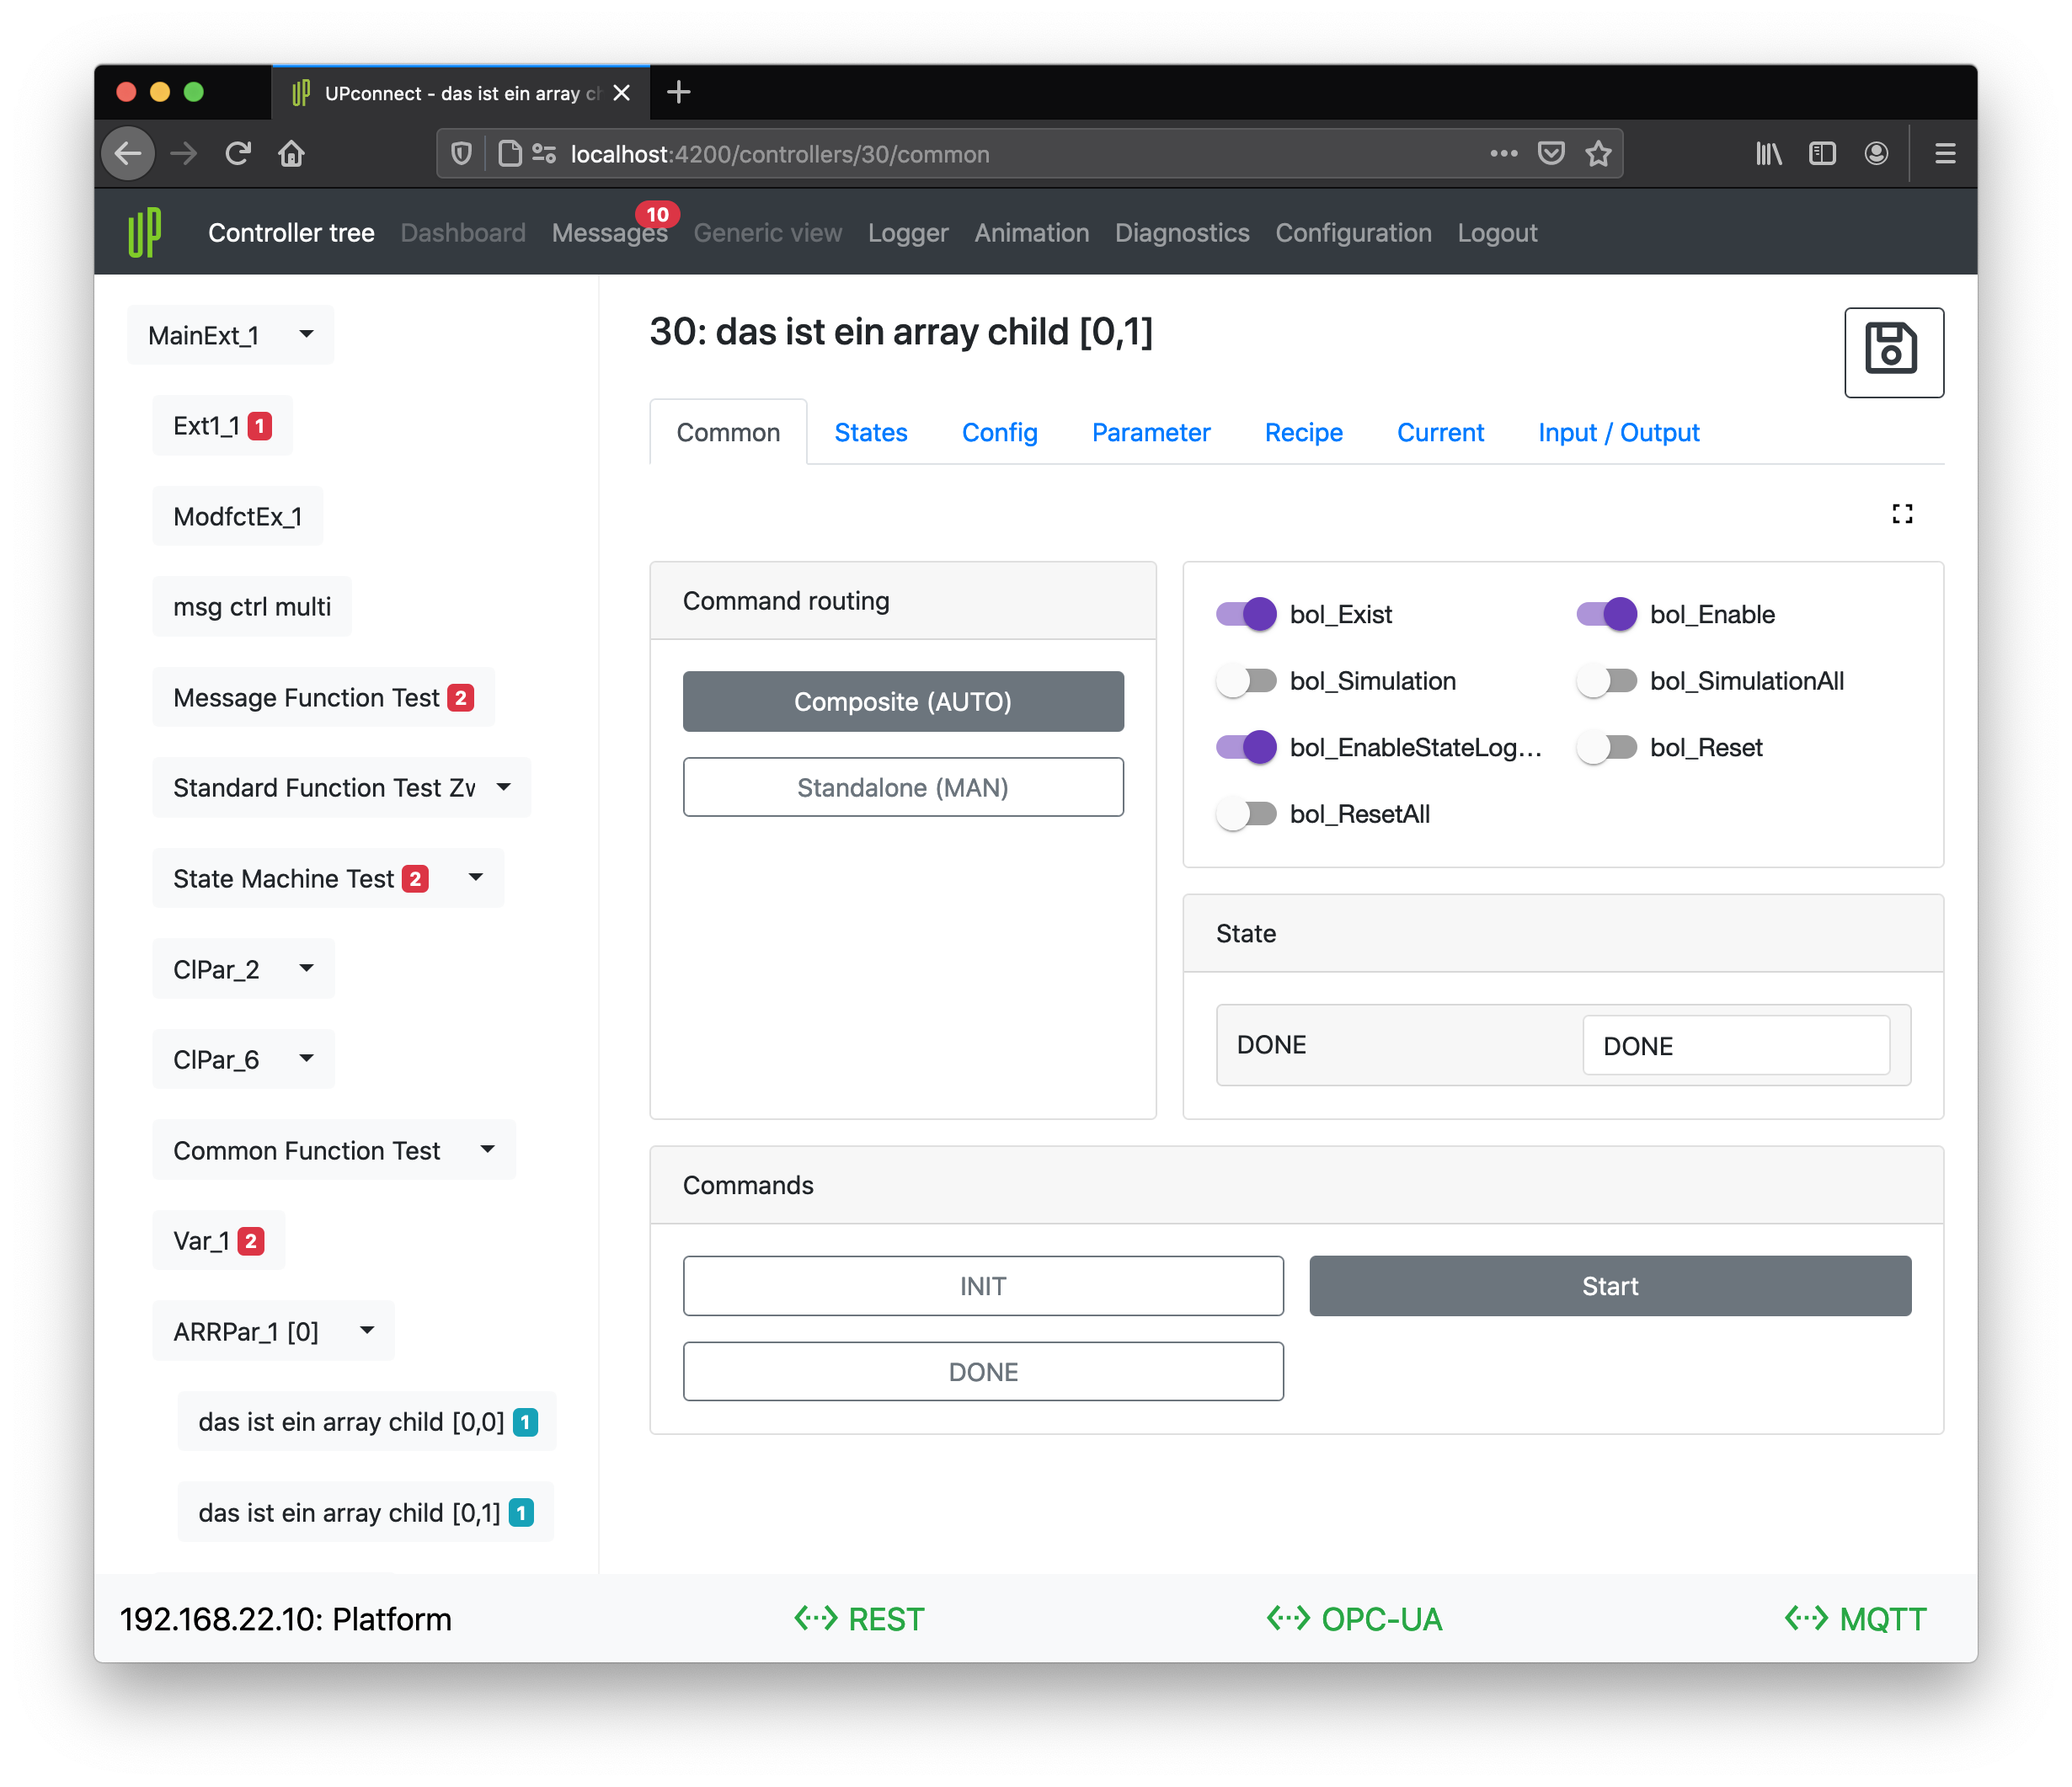Reload the page with refresh icon

[237, 154]
